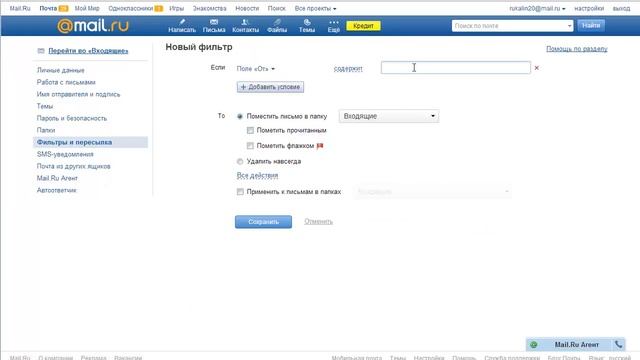Go to Перейти во «Входящие» link
Viewport: 640px width, 360px height.
pos(88,51)
